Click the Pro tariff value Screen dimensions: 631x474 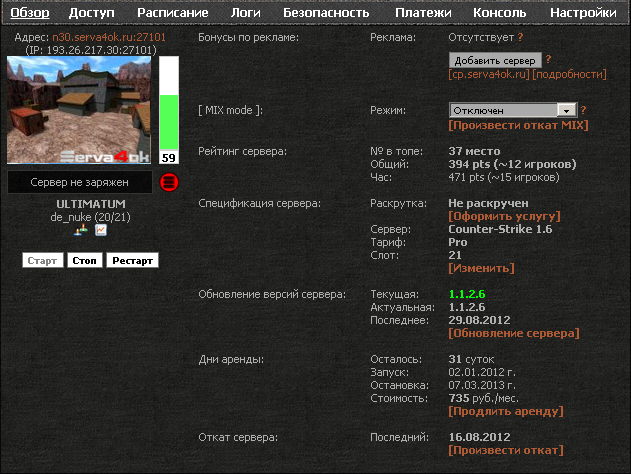tap(458, 242)
